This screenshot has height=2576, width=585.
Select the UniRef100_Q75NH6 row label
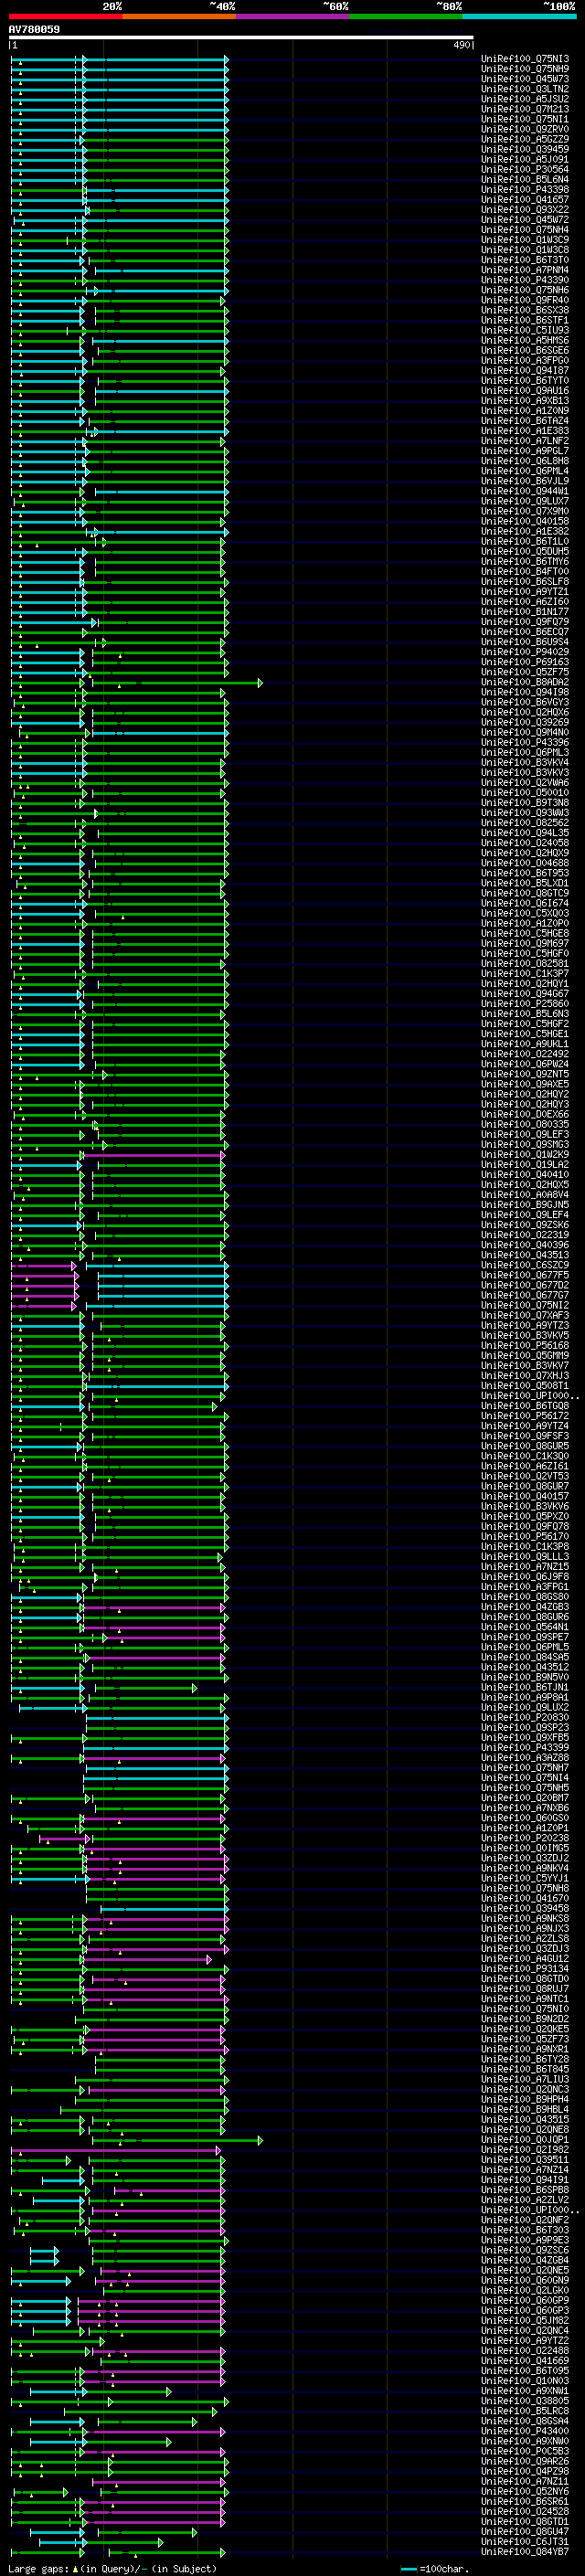525,290
